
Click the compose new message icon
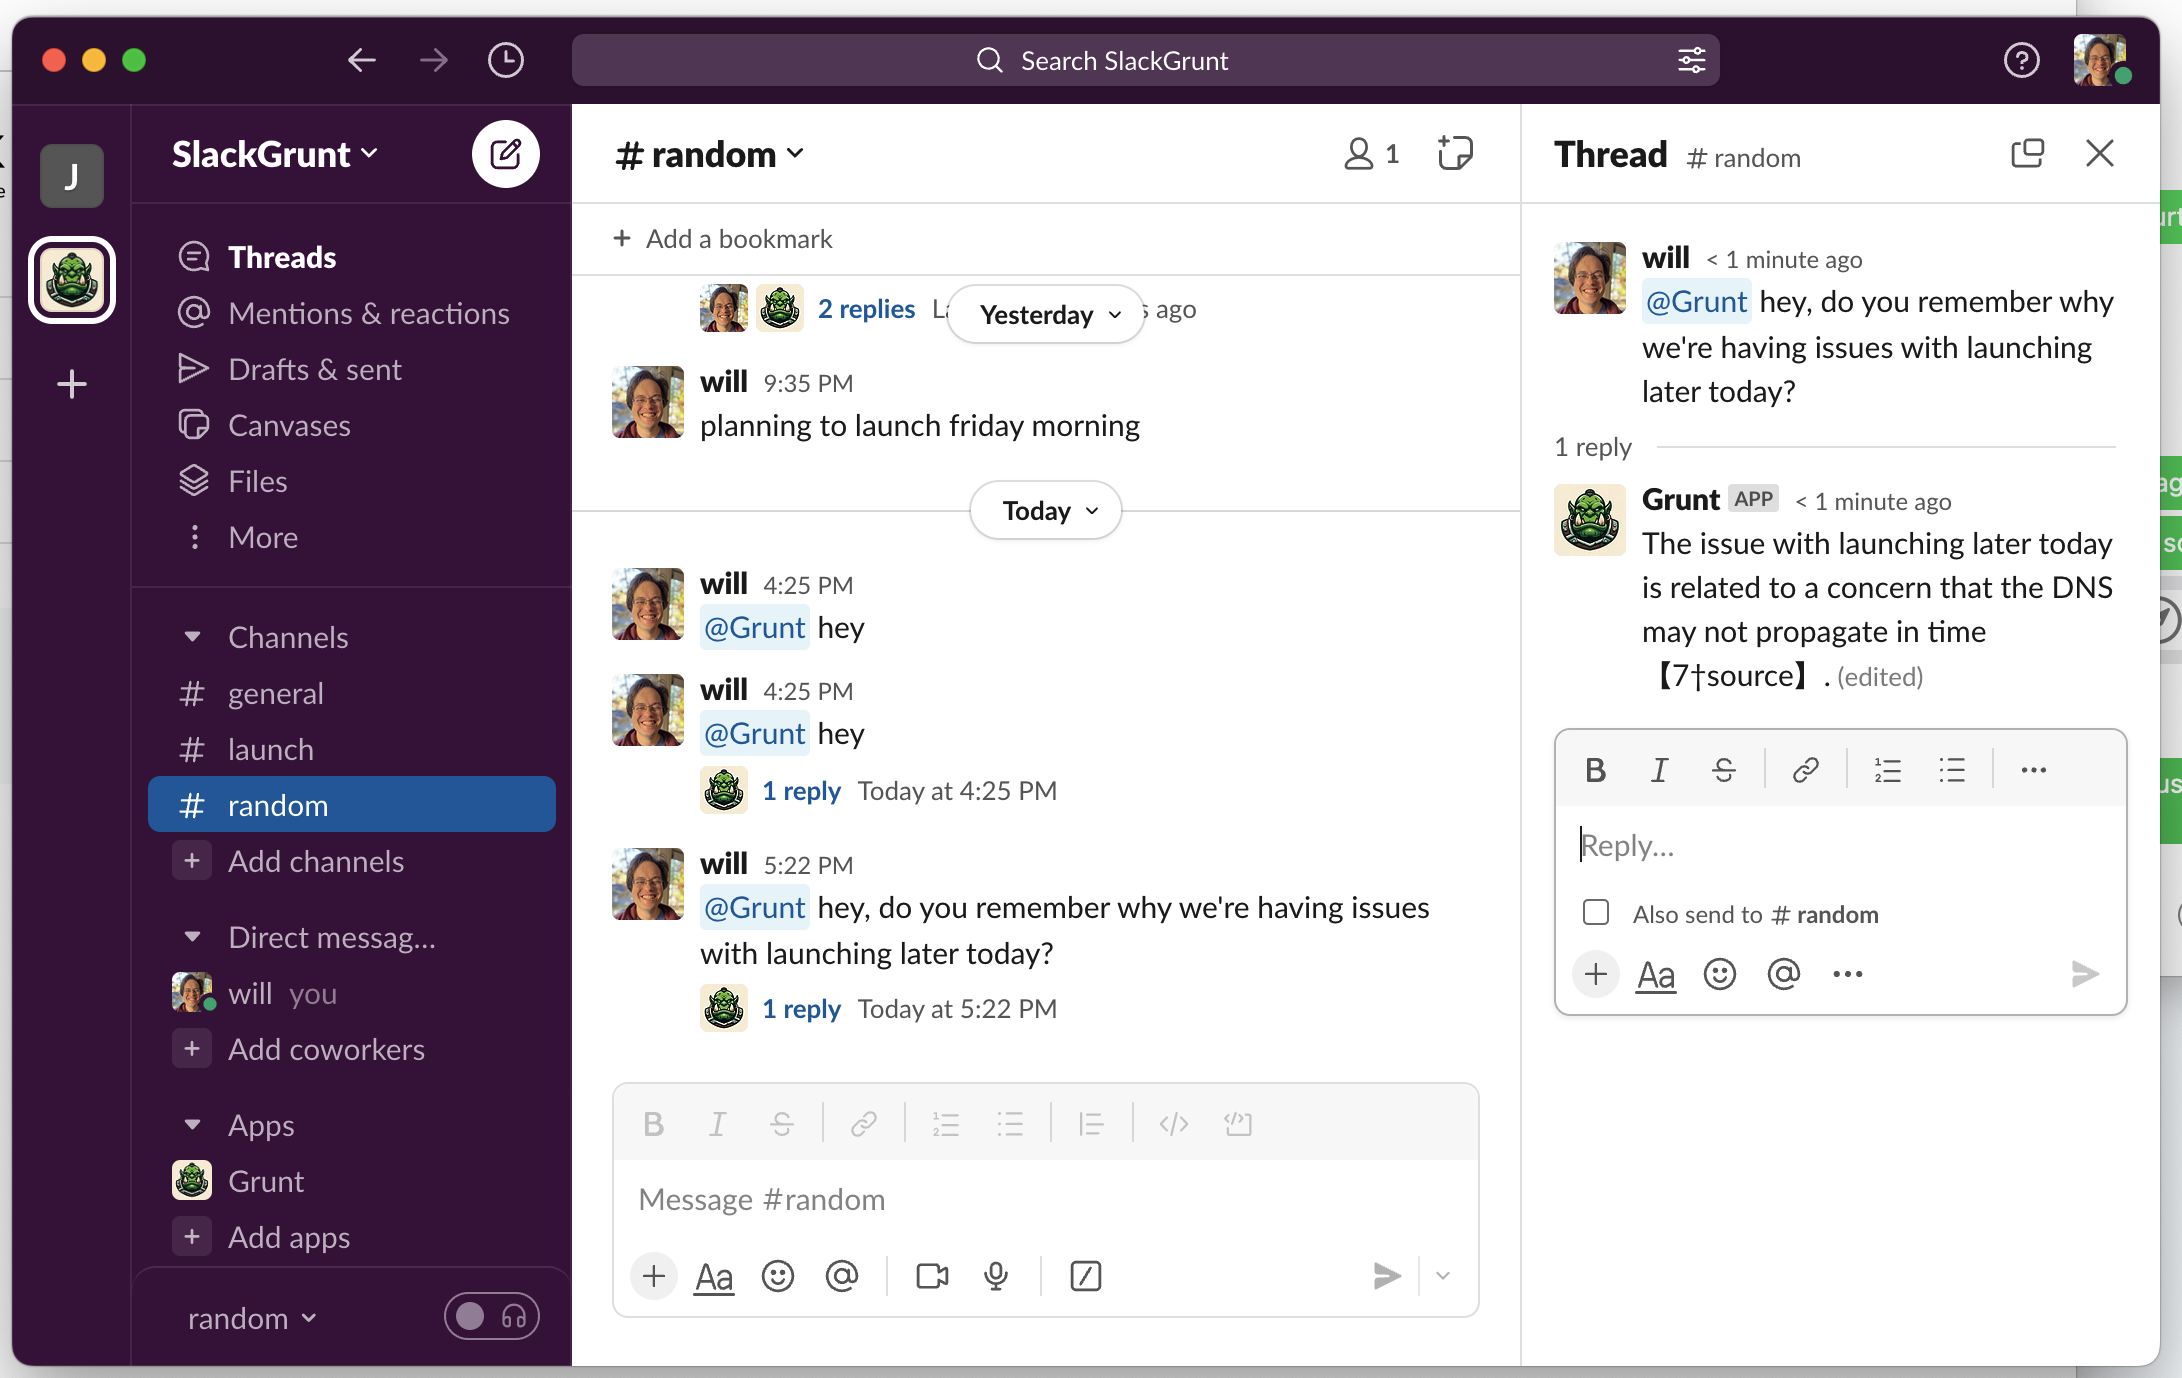(505, 154)
